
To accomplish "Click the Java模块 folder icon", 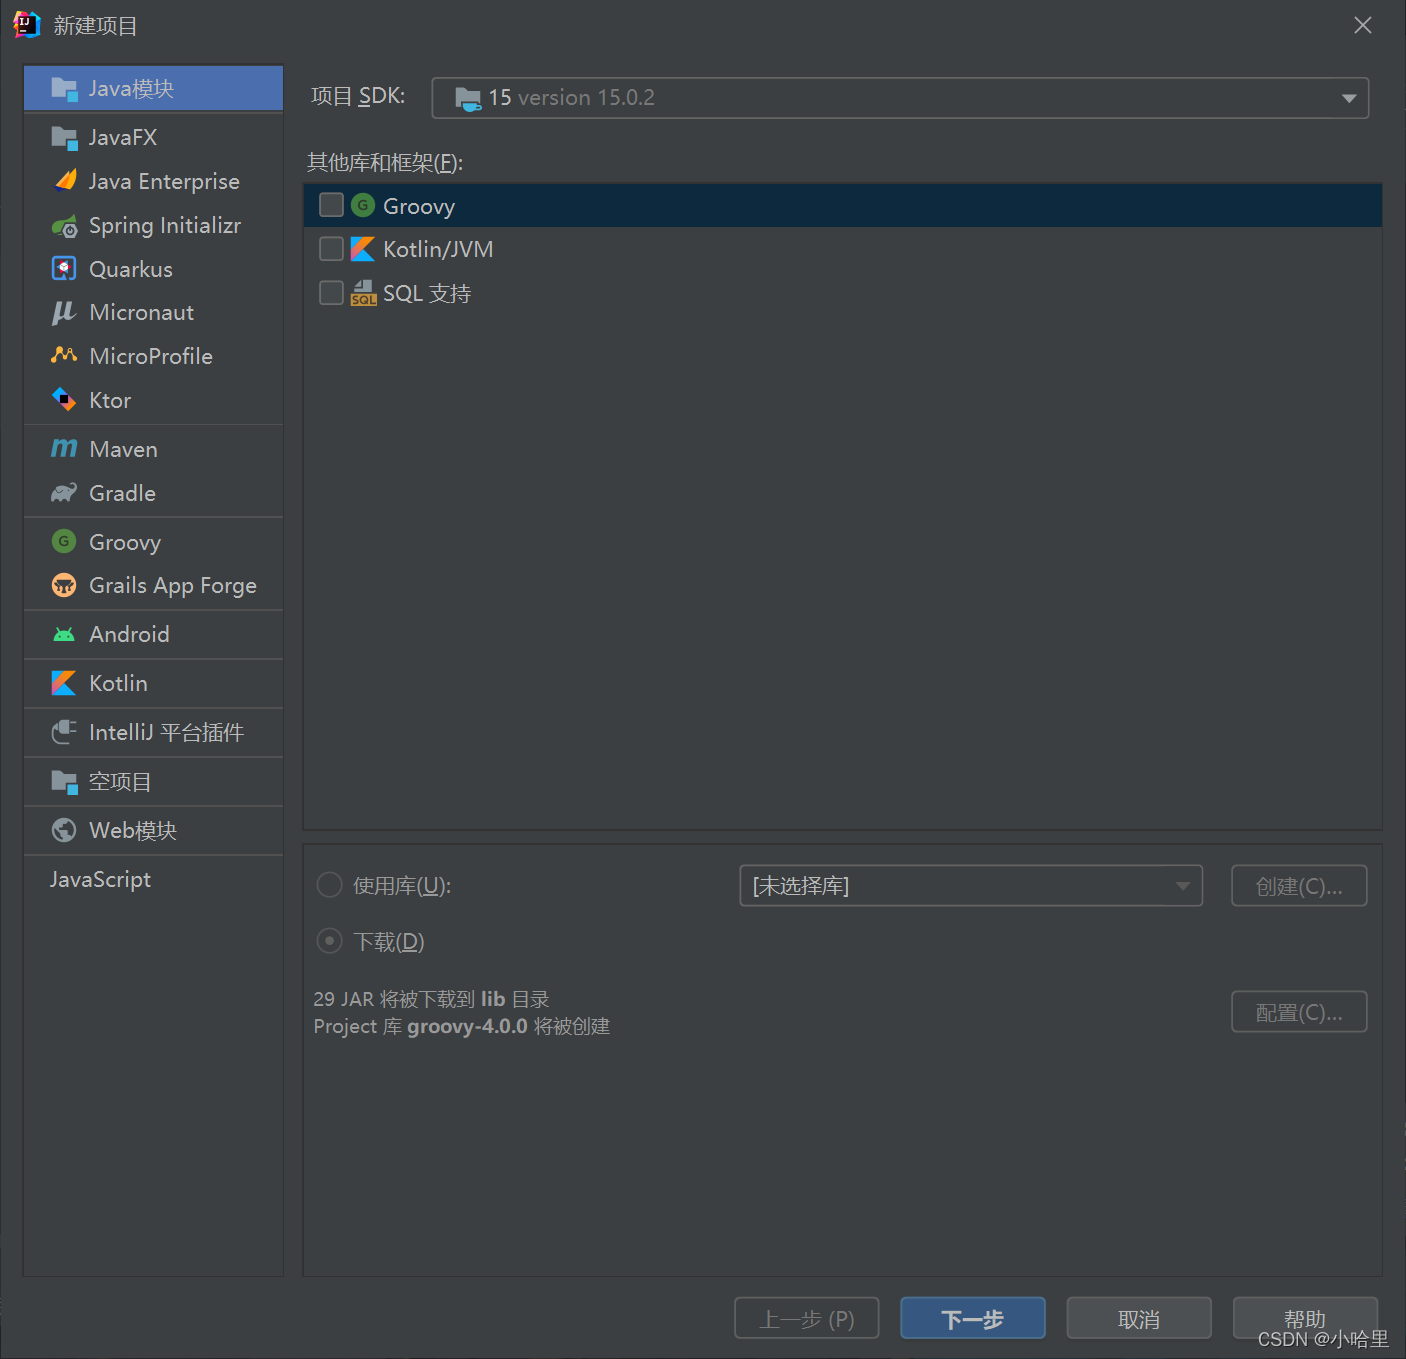I will pyautogui.click(x=64, y=88).
